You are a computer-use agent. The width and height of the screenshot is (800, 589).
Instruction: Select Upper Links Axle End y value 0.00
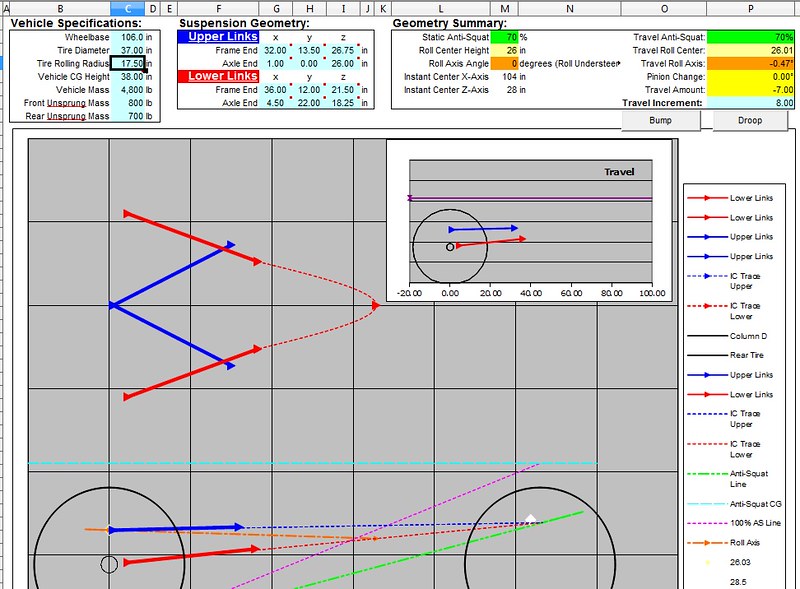click(309, 63)
